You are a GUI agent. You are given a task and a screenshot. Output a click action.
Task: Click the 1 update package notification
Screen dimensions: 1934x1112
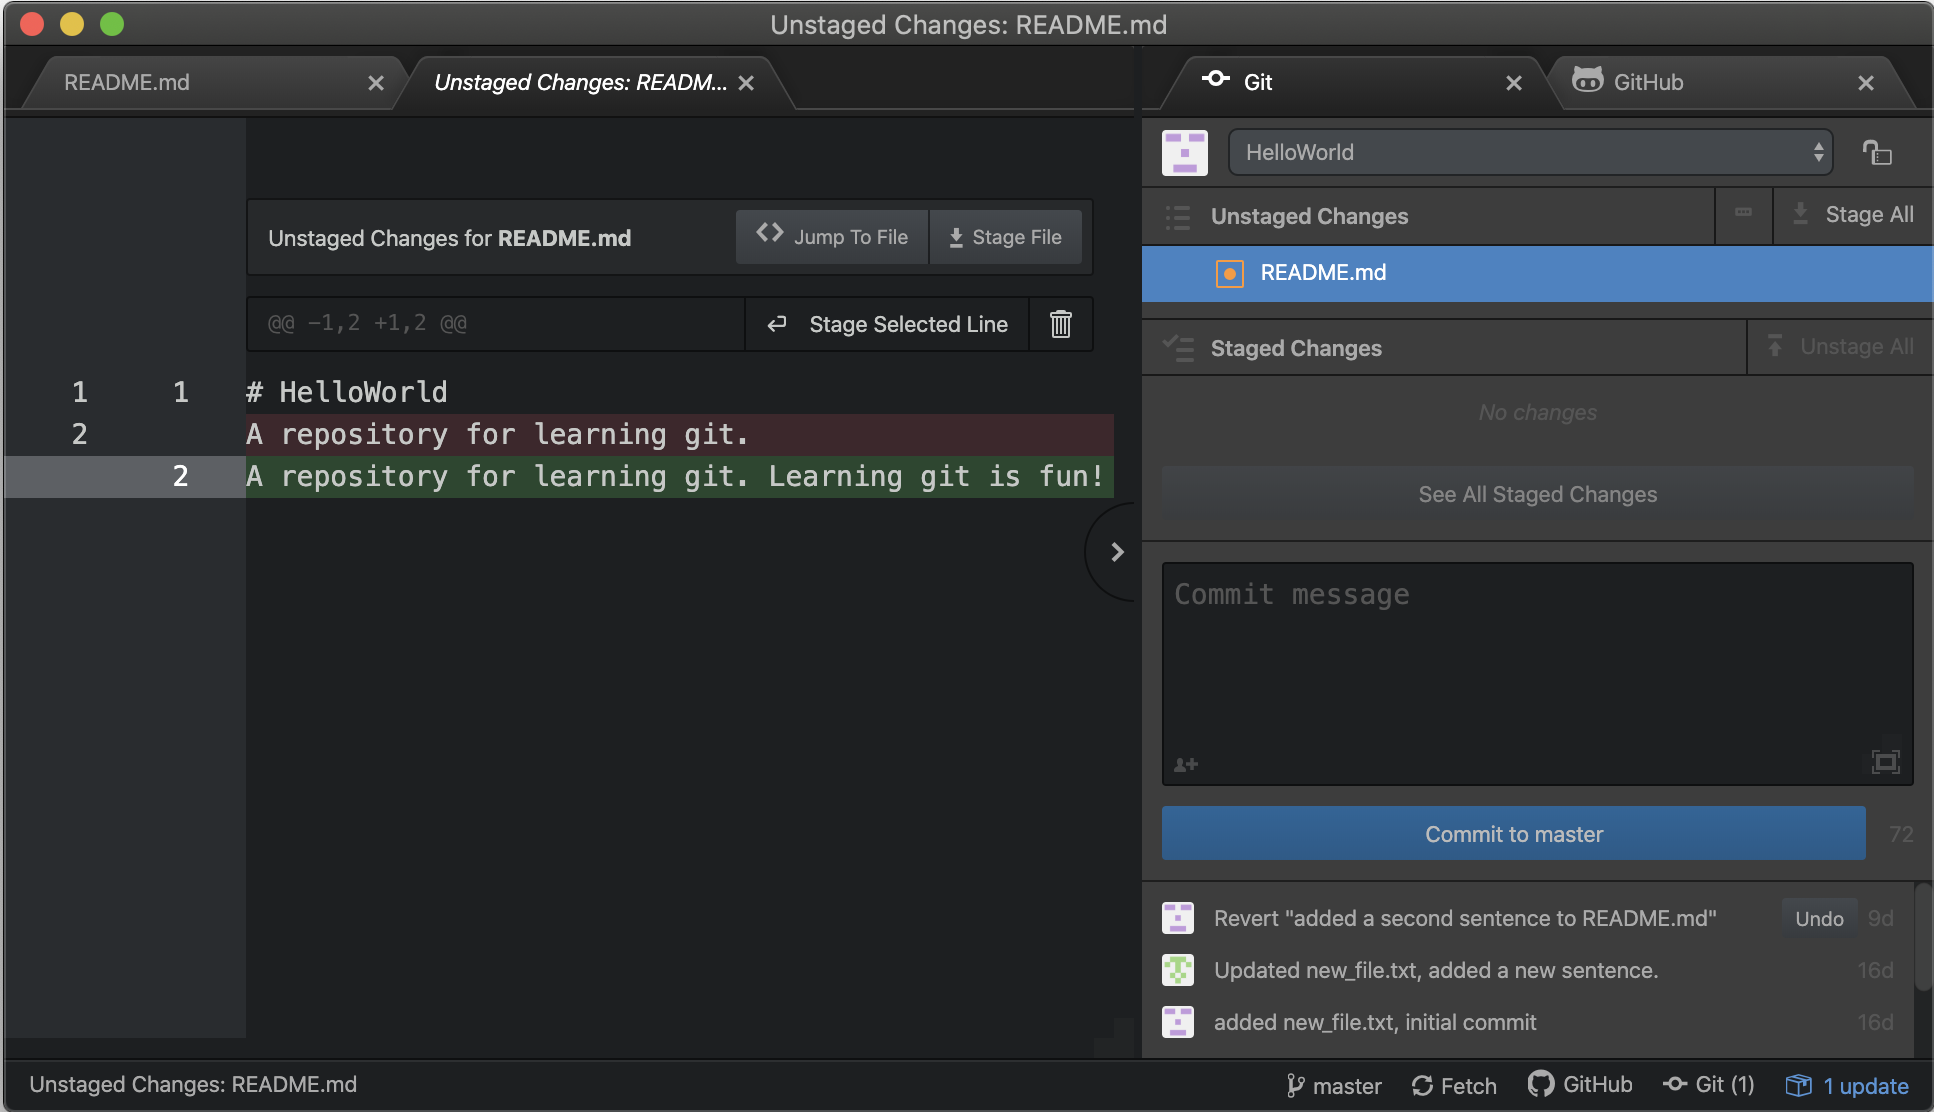(1848, 1086)
